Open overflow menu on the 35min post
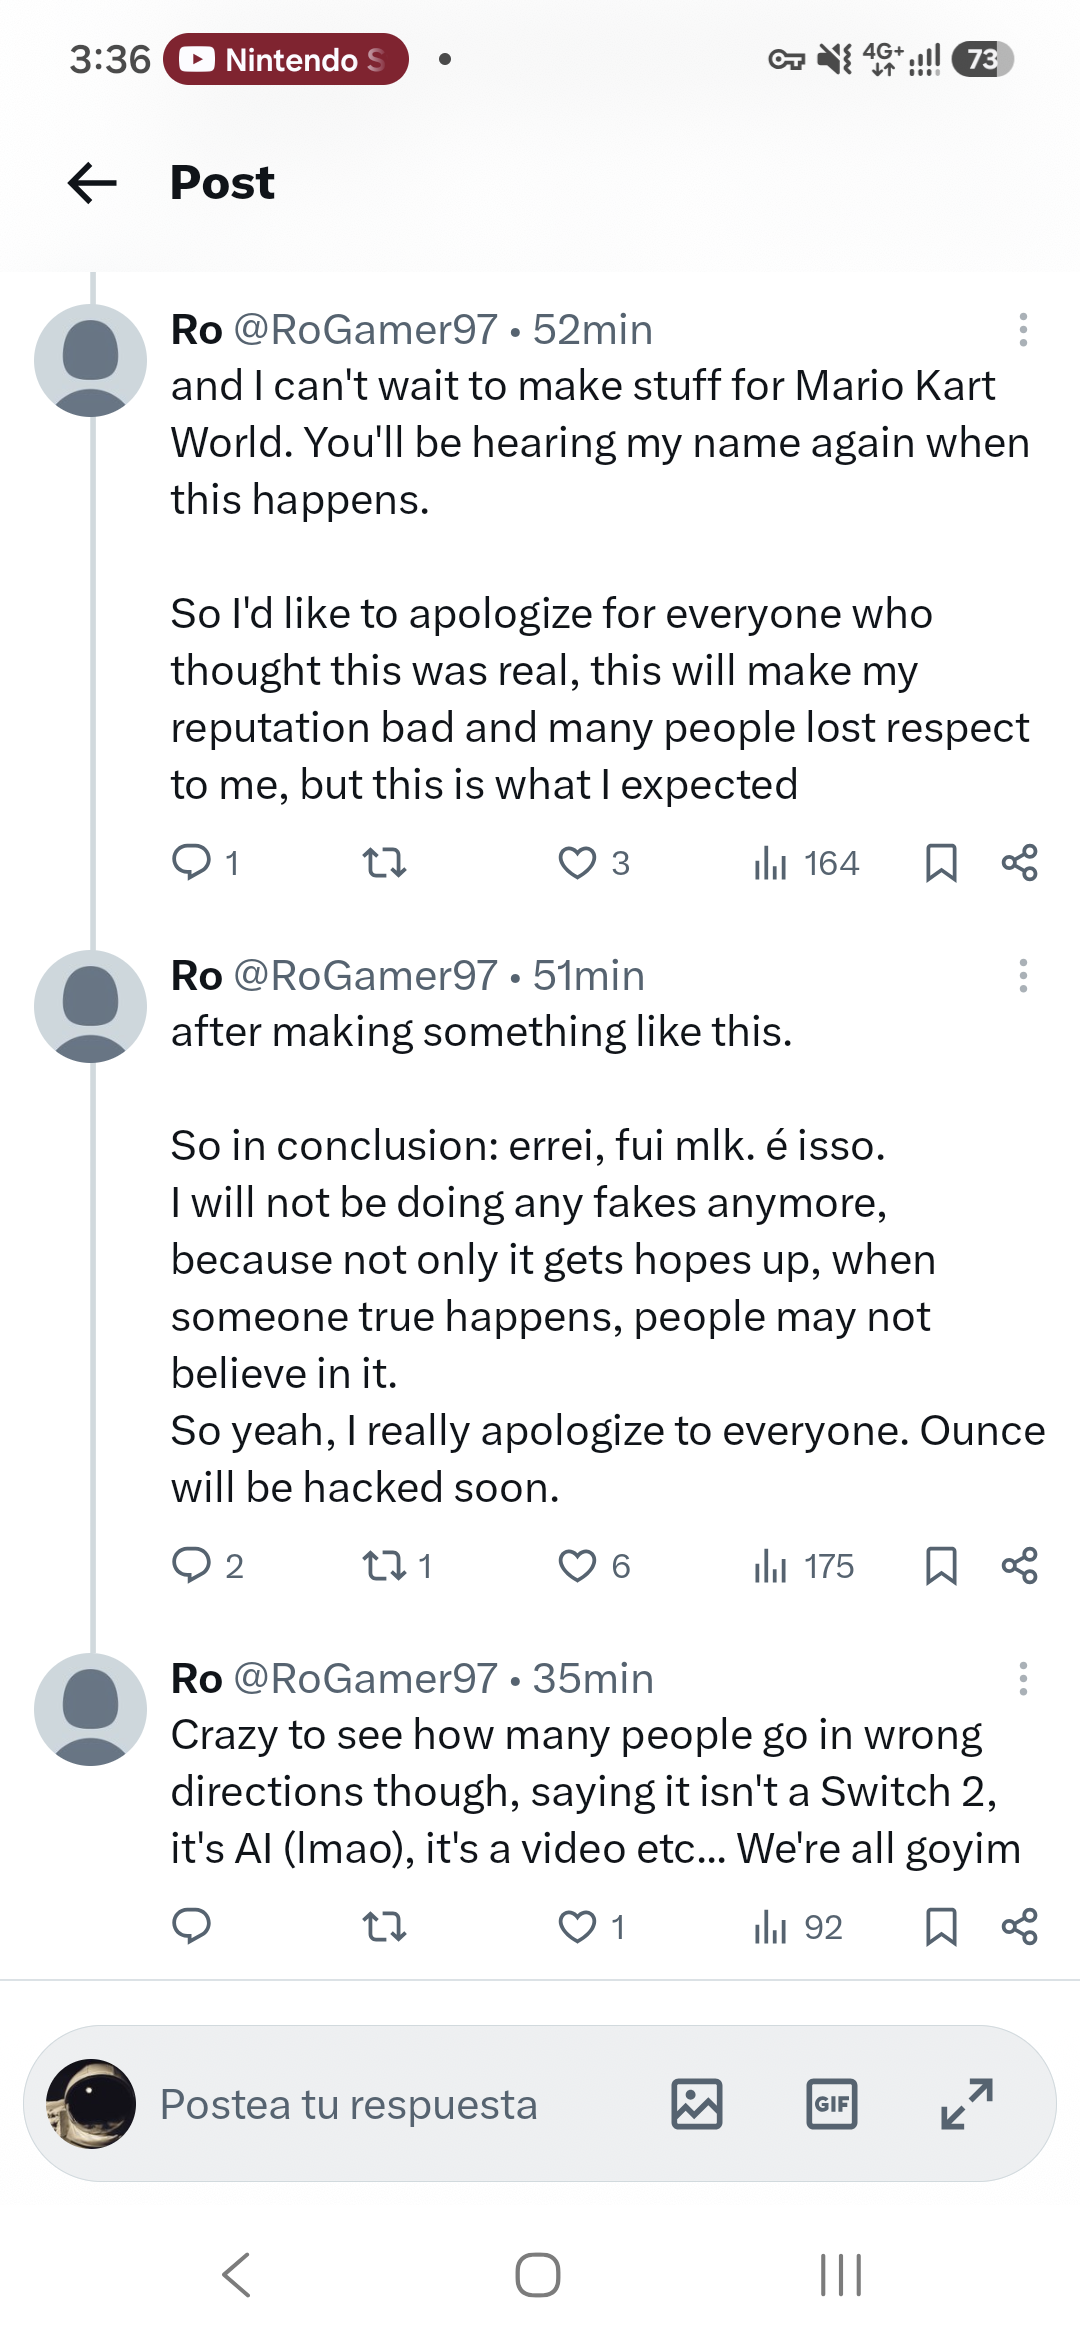Screen dimensions: 1080x2340 click(1023, 1679)
